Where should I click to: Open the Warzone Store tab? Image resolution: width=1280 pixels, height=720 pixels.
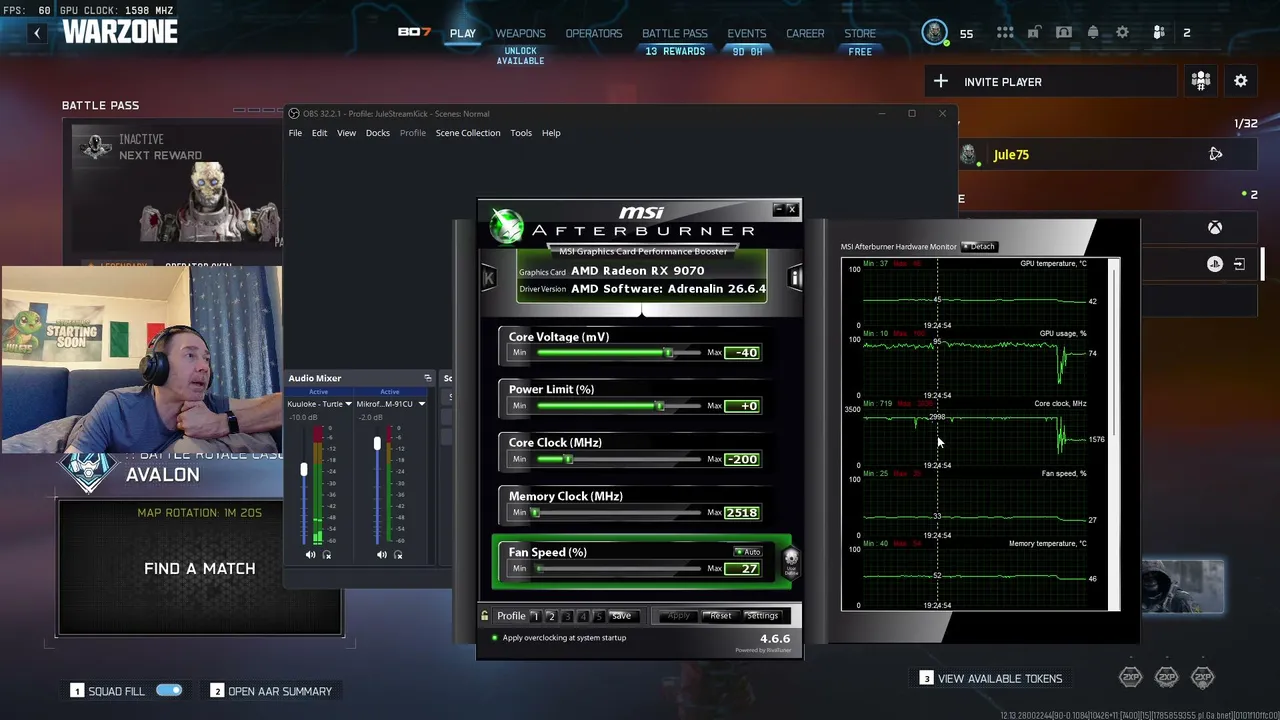pyautogui.click(x=860, y=33)
